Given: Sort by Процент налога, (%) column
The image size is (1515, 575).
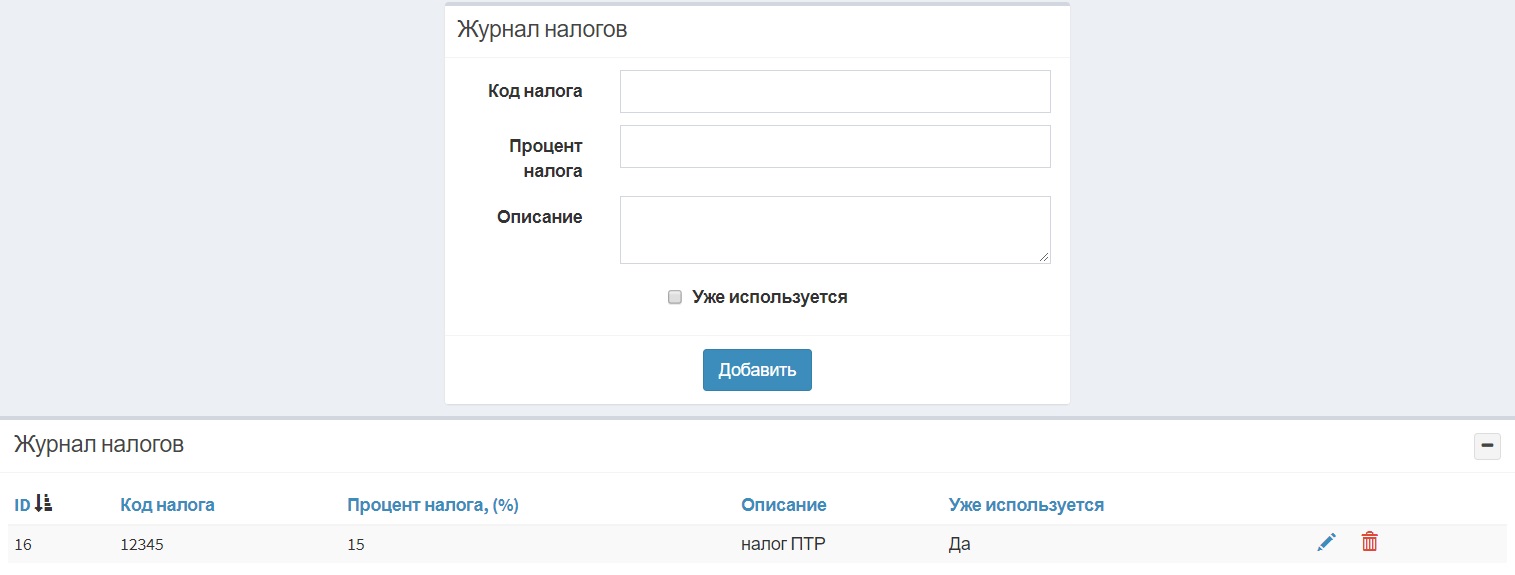Looking at the screenshot, I should point(432,505).
